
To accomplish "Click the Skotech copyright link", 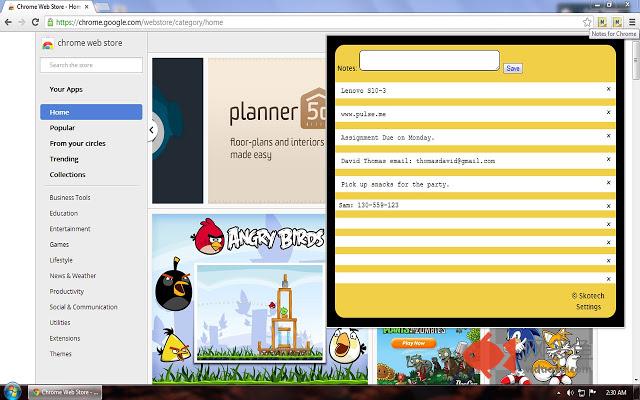I will [x=588, y=296].
